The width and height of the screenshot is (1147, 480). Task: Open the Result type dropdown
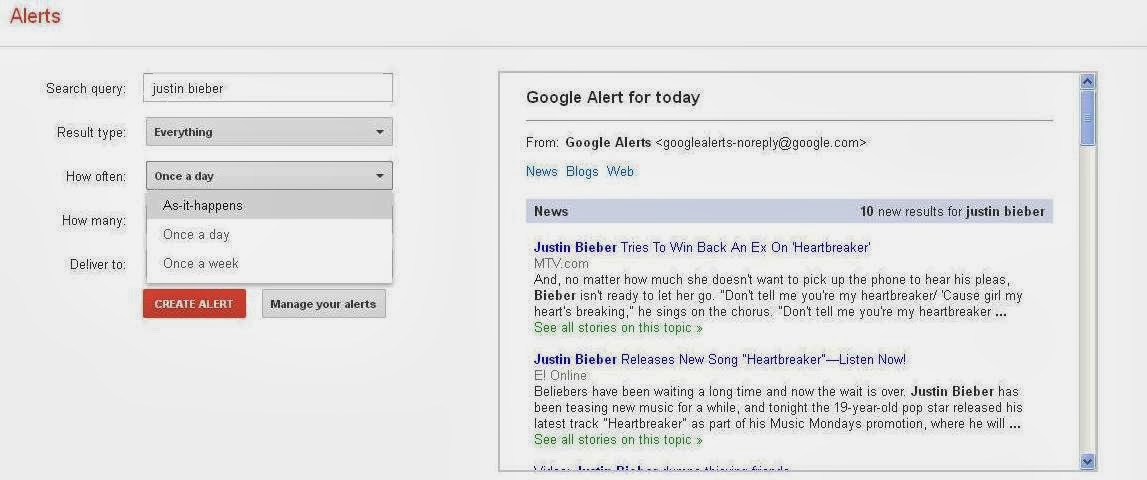click(x=269, y=132)
